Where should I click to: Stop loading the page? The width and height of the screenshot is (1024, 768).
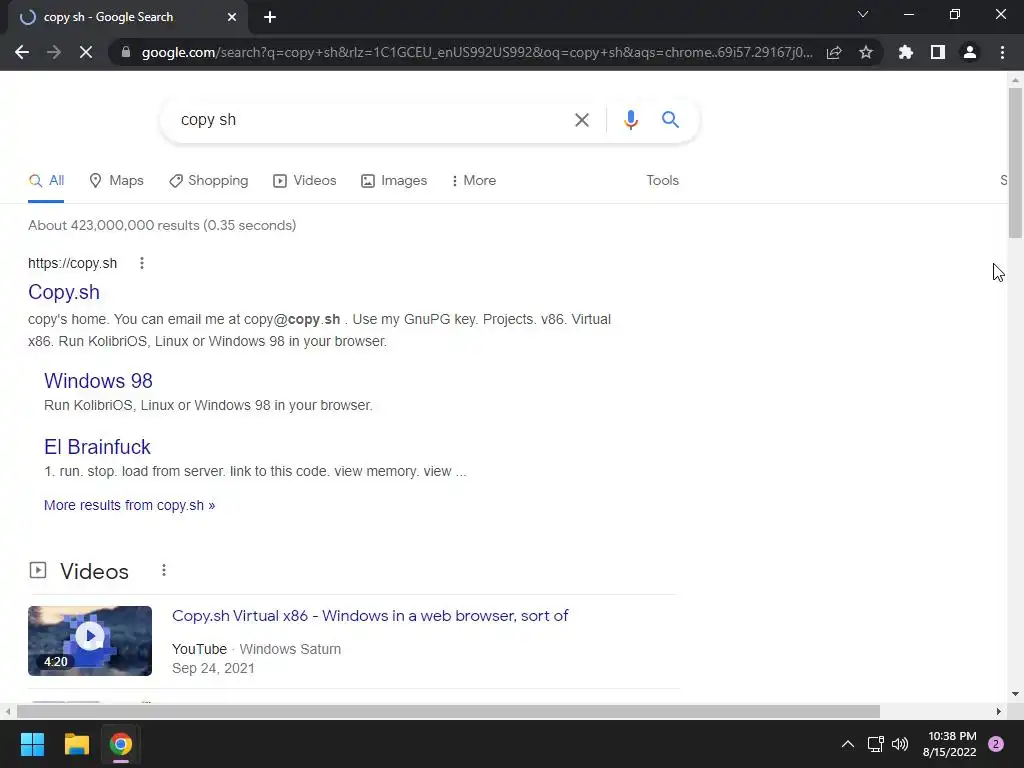click(86, 52)
